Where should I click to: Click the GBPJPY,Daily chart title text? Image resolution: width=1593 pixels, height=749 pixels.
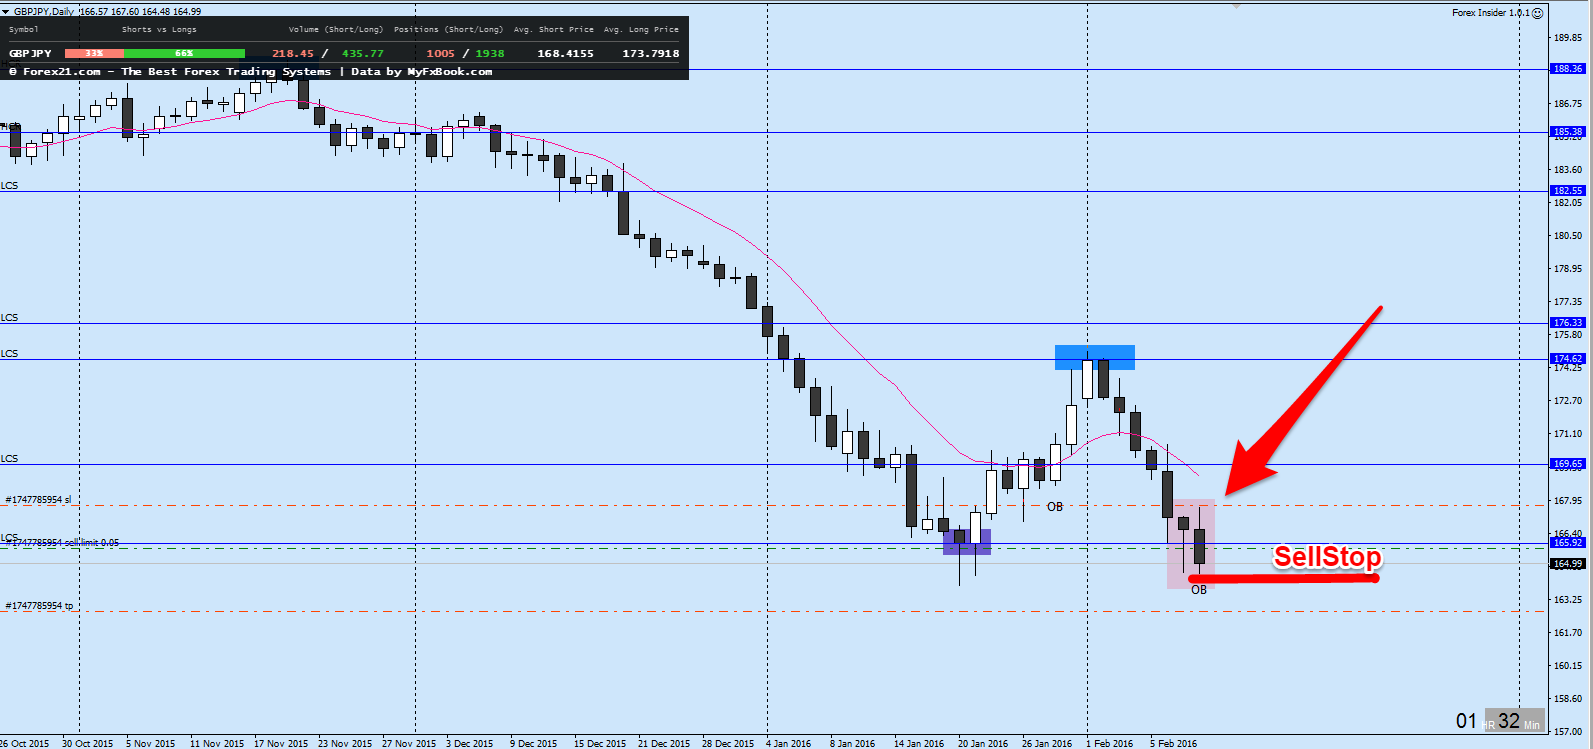(44, 11)
